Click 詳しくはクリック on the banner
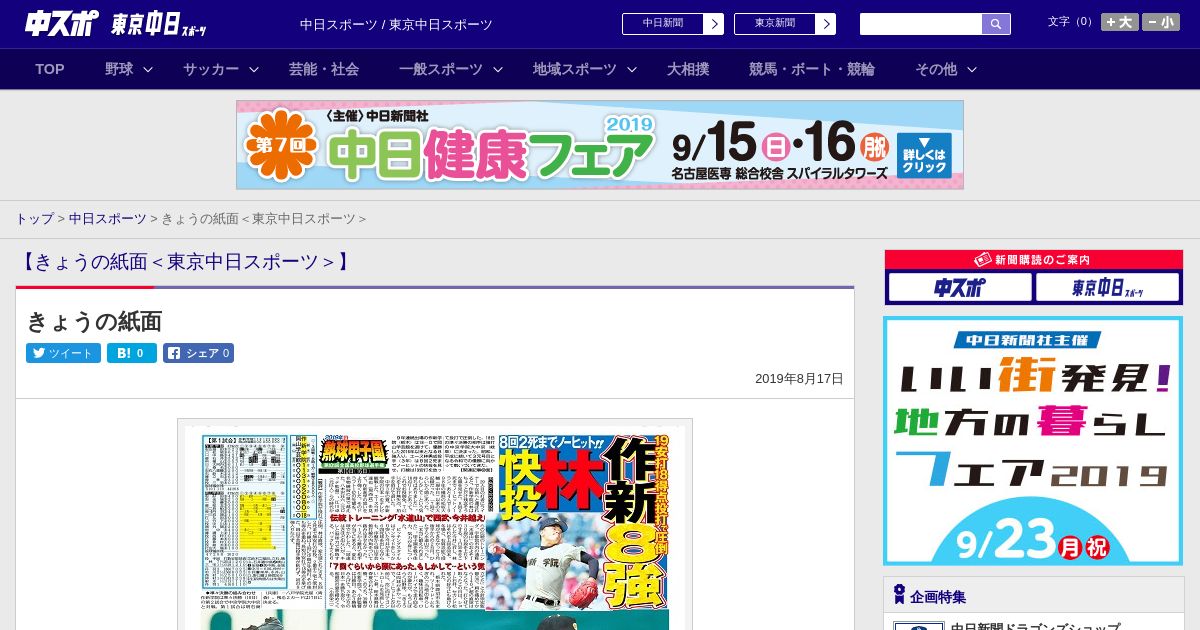The image size is (1200, 630). (924, 155)
